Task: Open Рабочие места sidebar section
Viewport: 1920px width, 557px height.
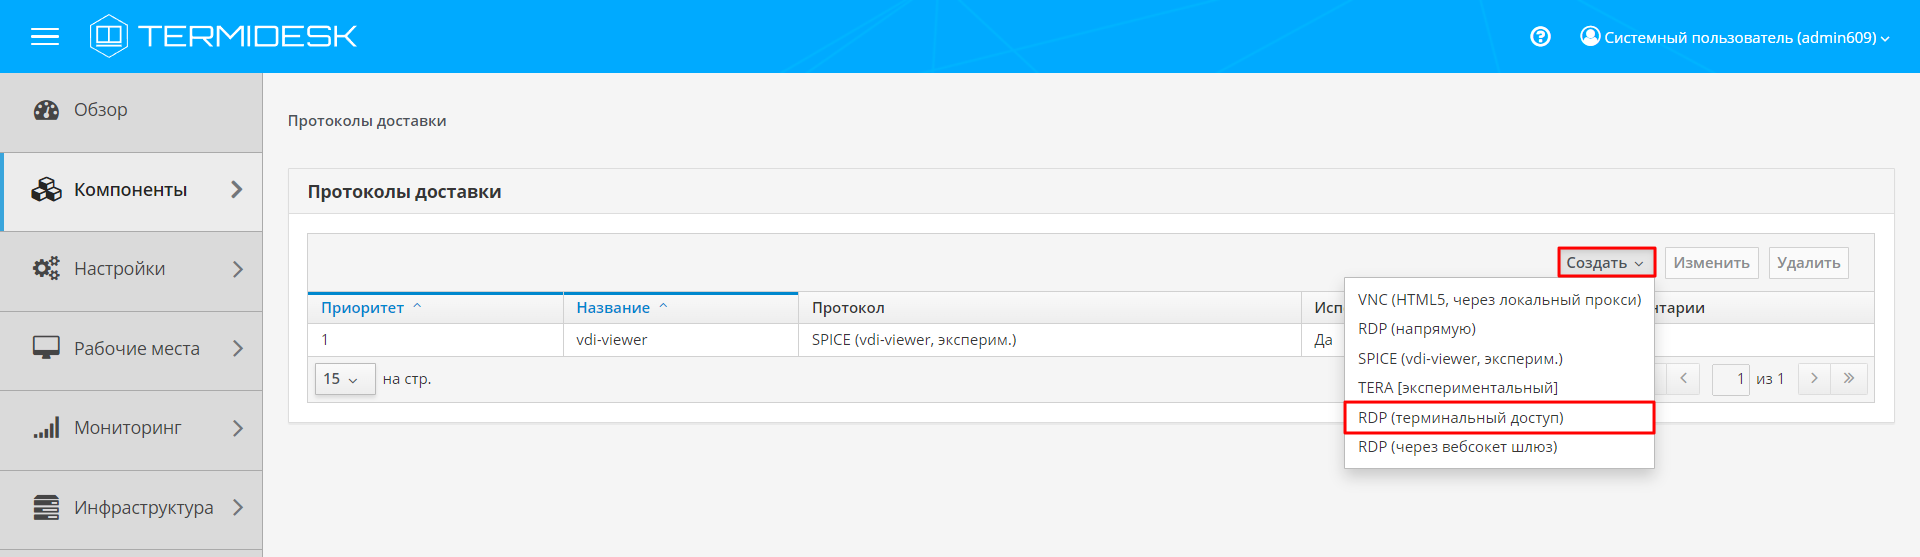Action: [131, 349]
